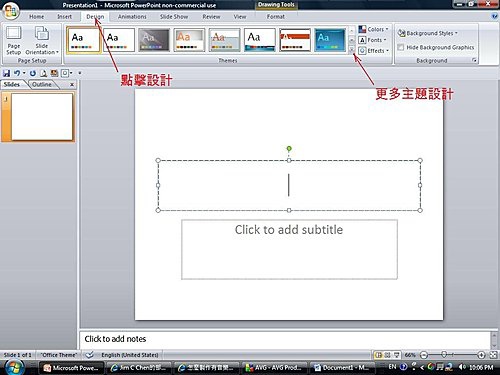Expand the More themes gallery button

click(352, 49)
